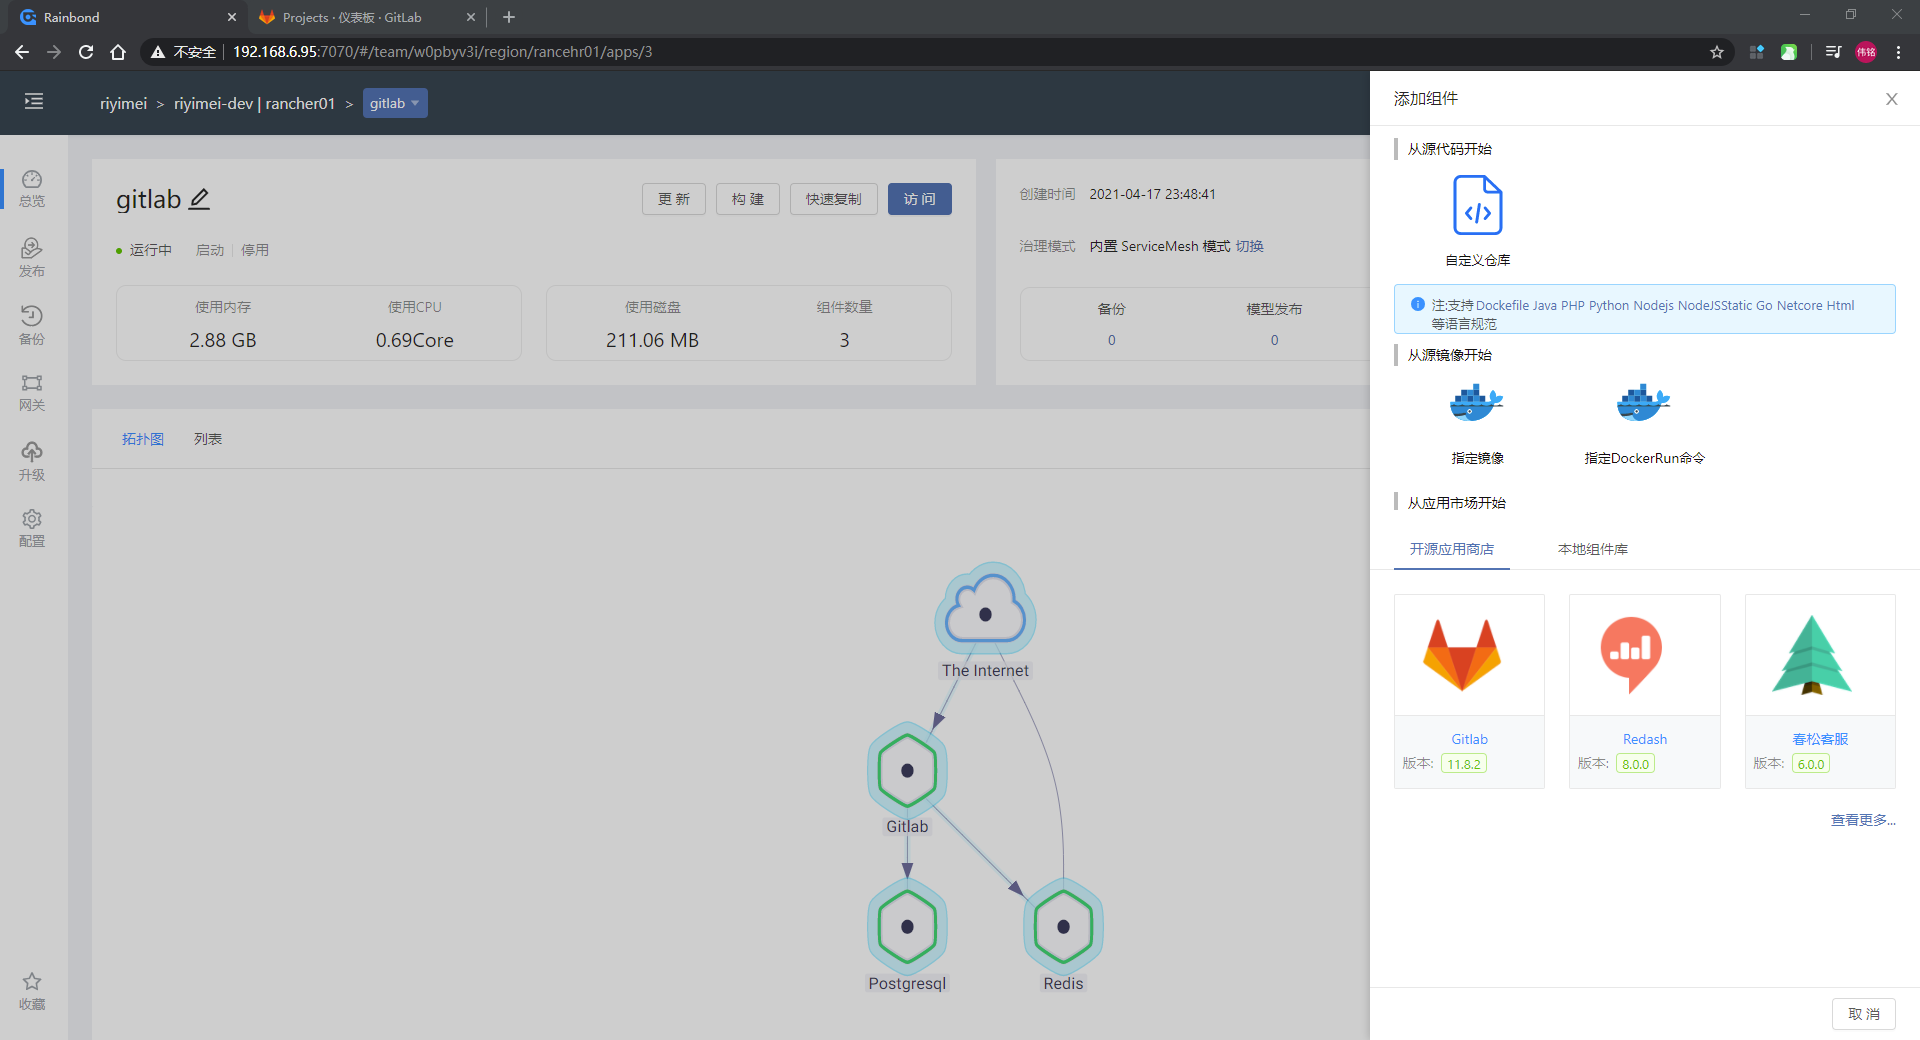Click the 备份 count value 0
Viewport: 1920px width, 1040px height.
pyautogui.click(x=1112, y=340)
